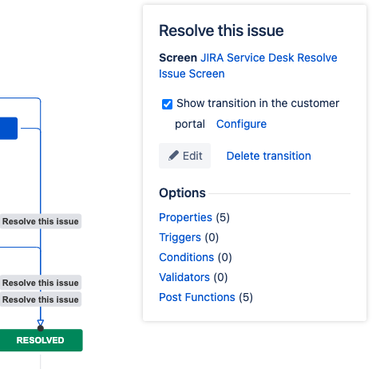Image resolution: width=380 pixels, height=369 pixels.
Task: Open Triggers option
Action: pyautogui.click(x=180, y=237)
